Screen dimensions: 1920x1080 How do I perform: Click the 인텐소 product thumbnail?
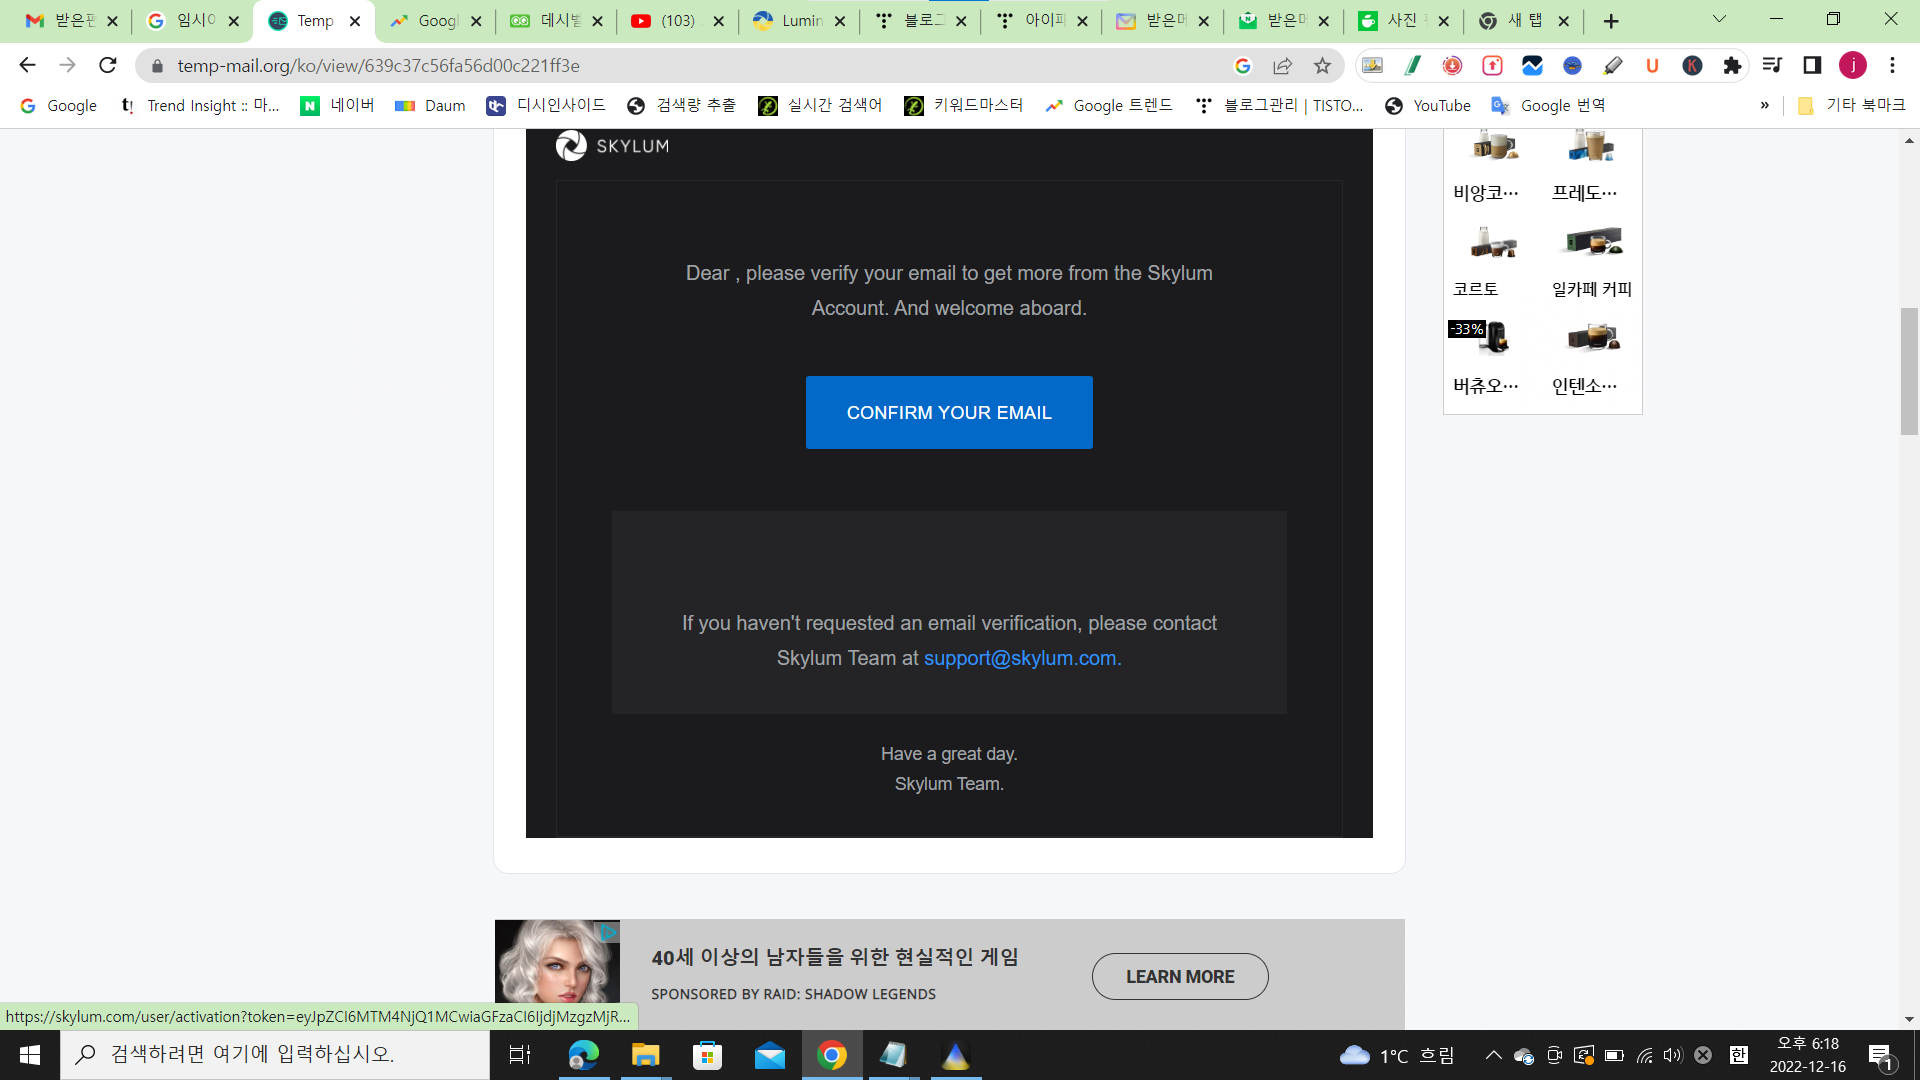click(x=1592, y=337)
